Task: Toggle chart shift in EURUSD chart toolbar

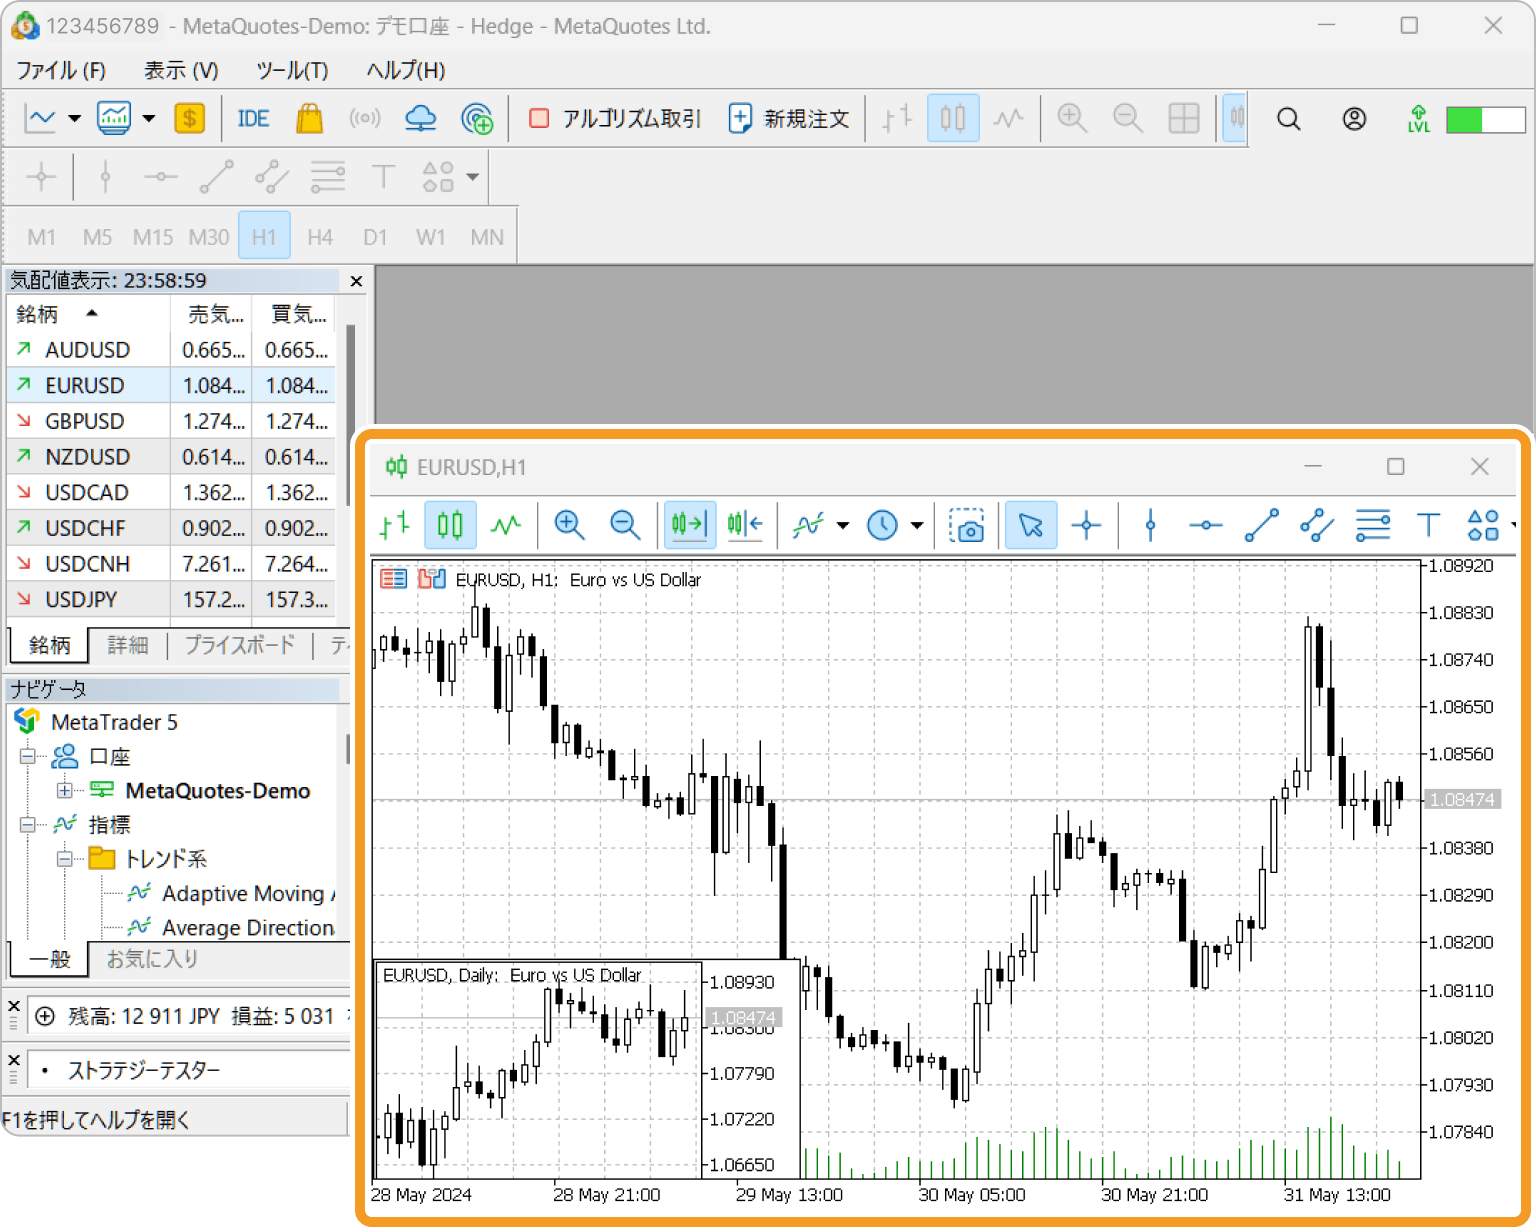Action: (745, 525)
